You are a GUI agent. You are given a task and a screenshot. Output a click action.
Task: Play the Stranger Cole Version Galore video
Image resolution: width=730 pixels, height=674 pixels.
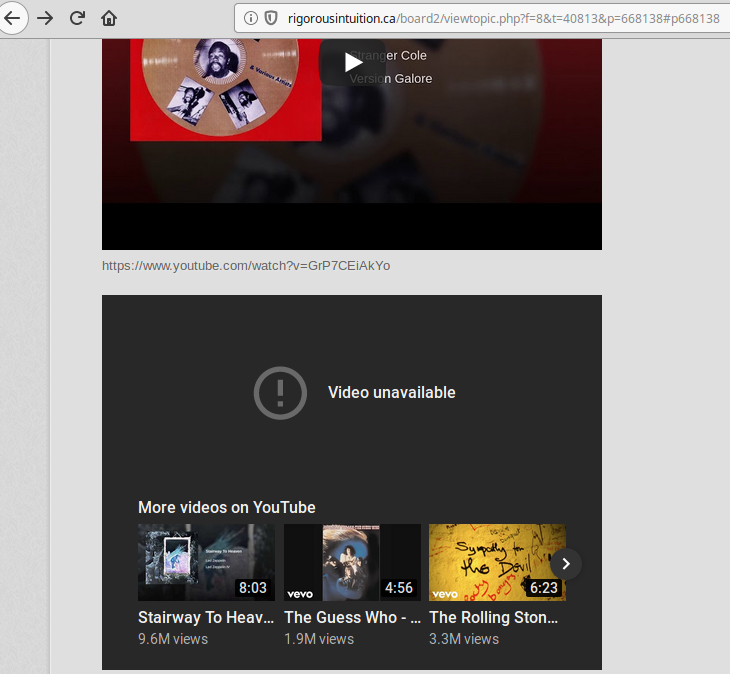pos(353,62)
